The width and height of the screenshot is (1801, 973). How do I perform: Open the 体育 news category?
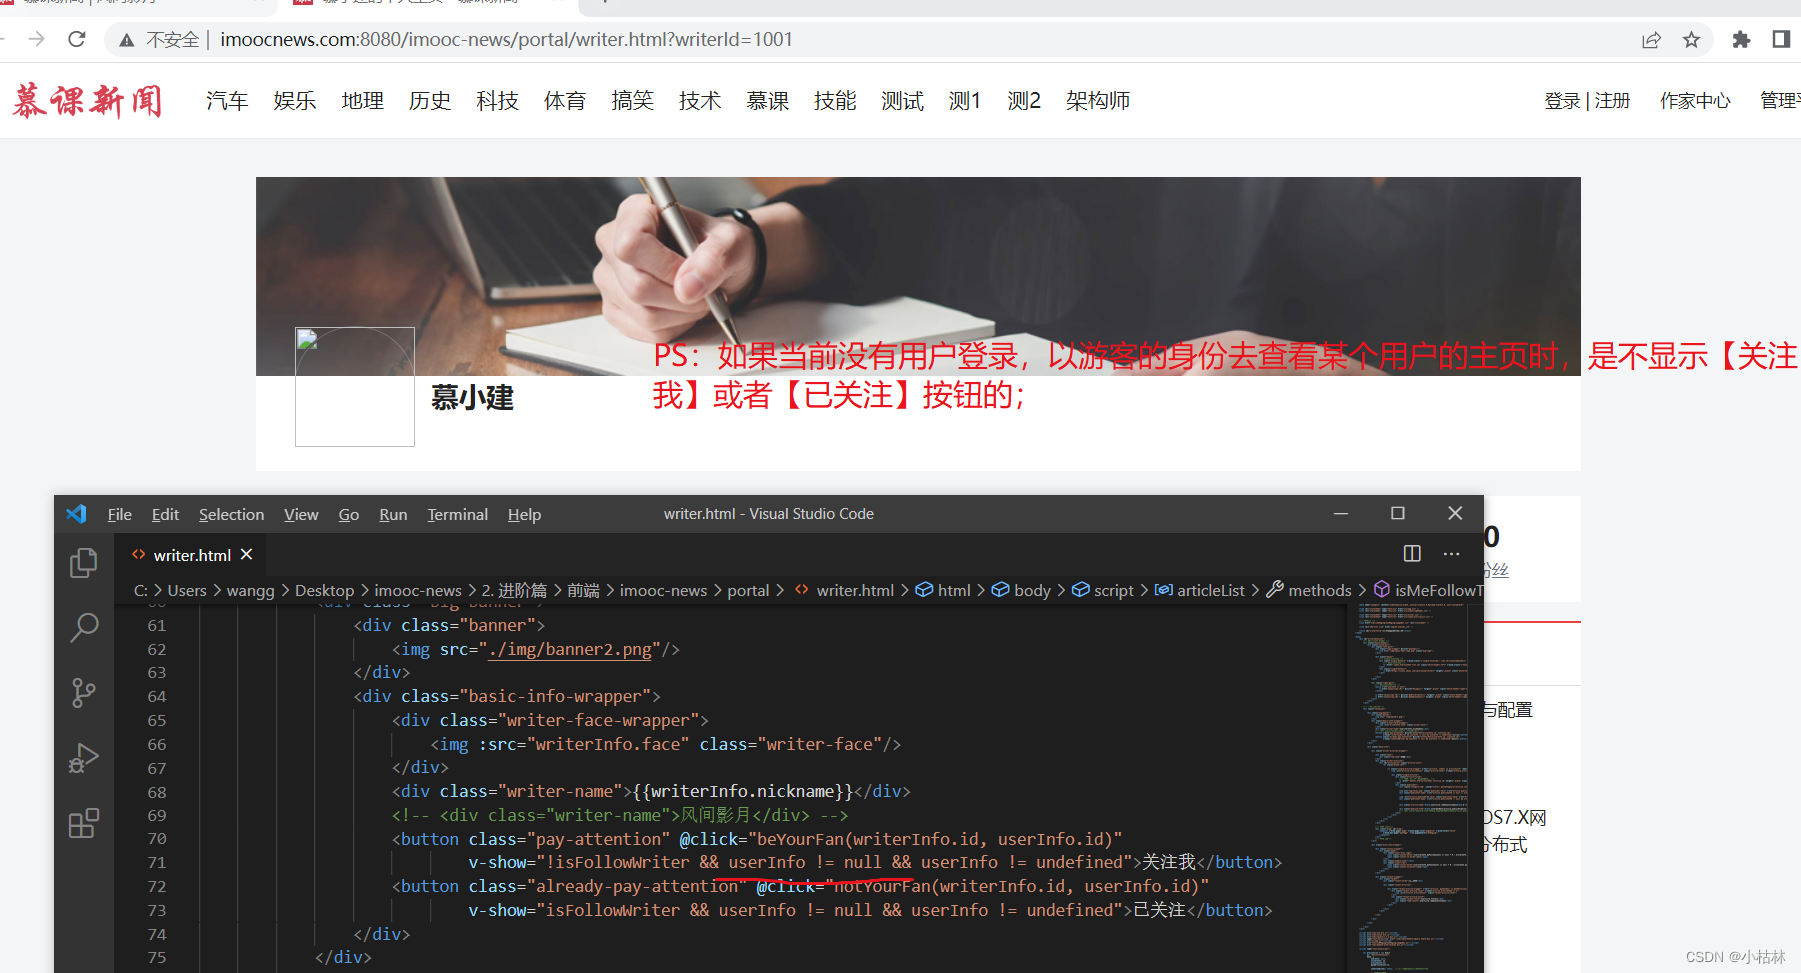(565, 101)
